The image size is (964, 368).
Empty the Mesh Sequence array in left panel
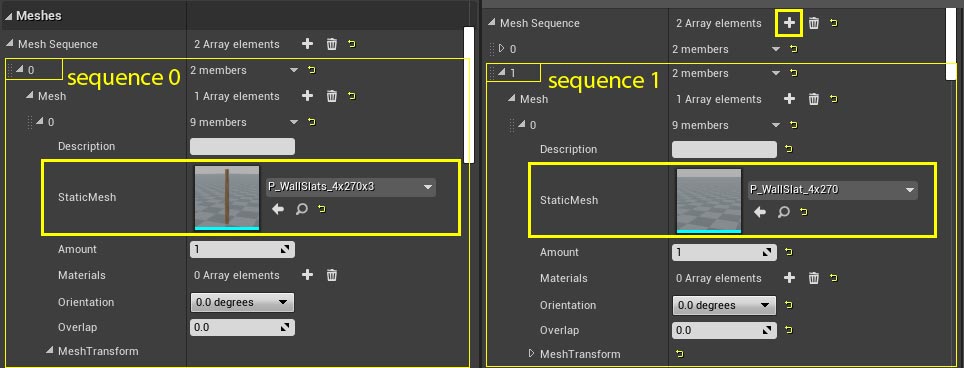331,44
